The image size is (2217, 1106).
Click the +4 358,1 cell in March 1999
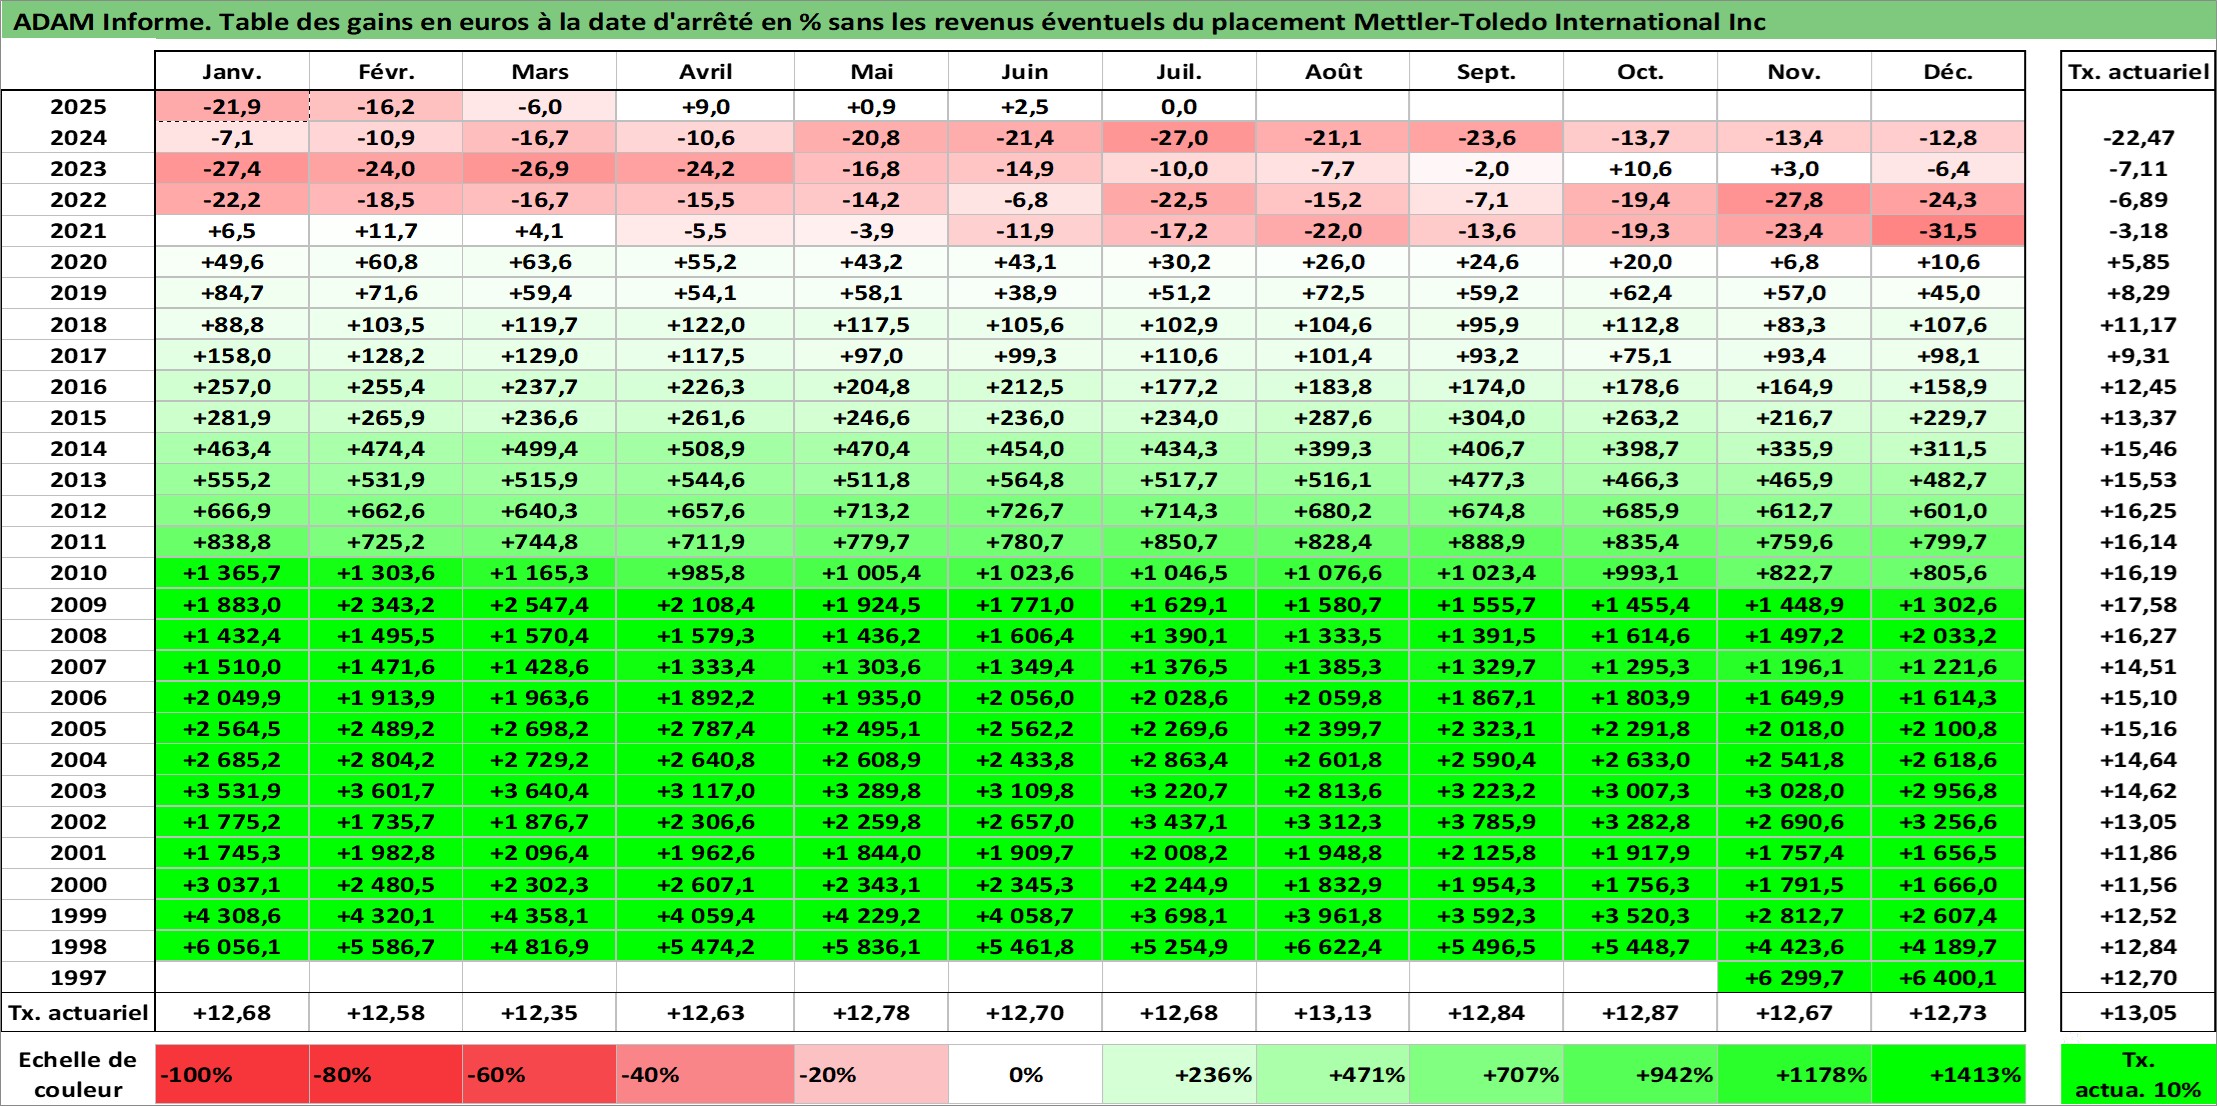(x=539, y=915)
